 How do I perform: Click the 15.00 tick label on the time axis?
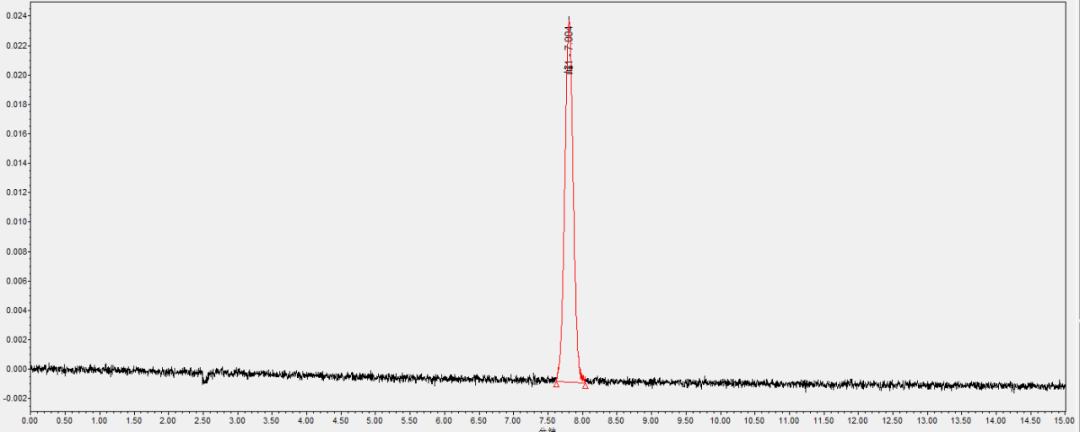click(1065, 420)
